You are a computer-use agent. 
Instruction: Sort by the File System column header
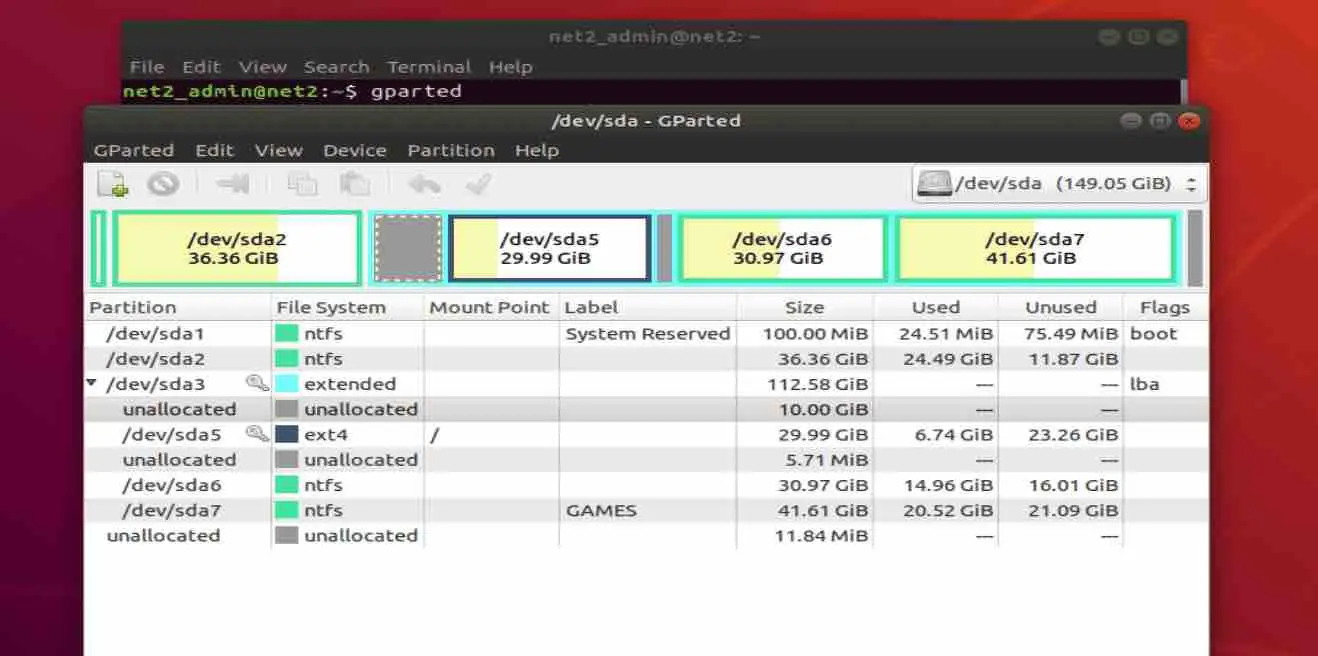pyautogui.click(x=348, y=307)
